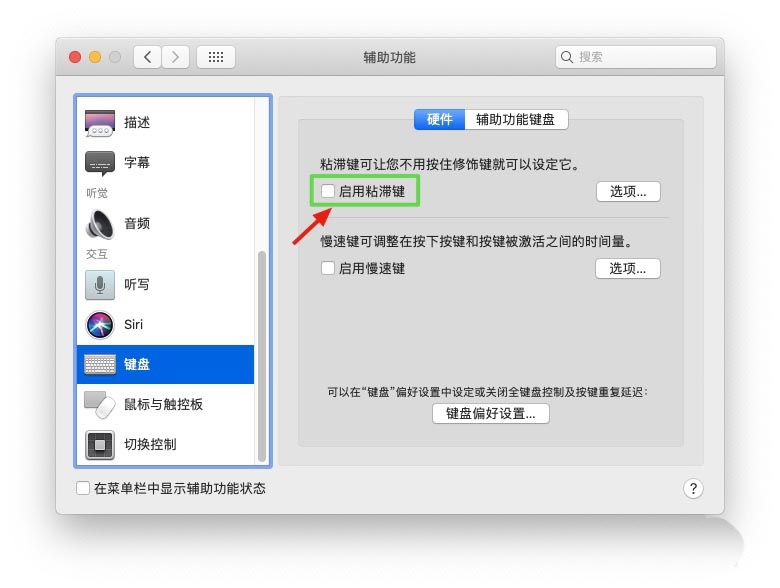Open help with the question mark button
The image size is (780, 588).
click(693, 489)
